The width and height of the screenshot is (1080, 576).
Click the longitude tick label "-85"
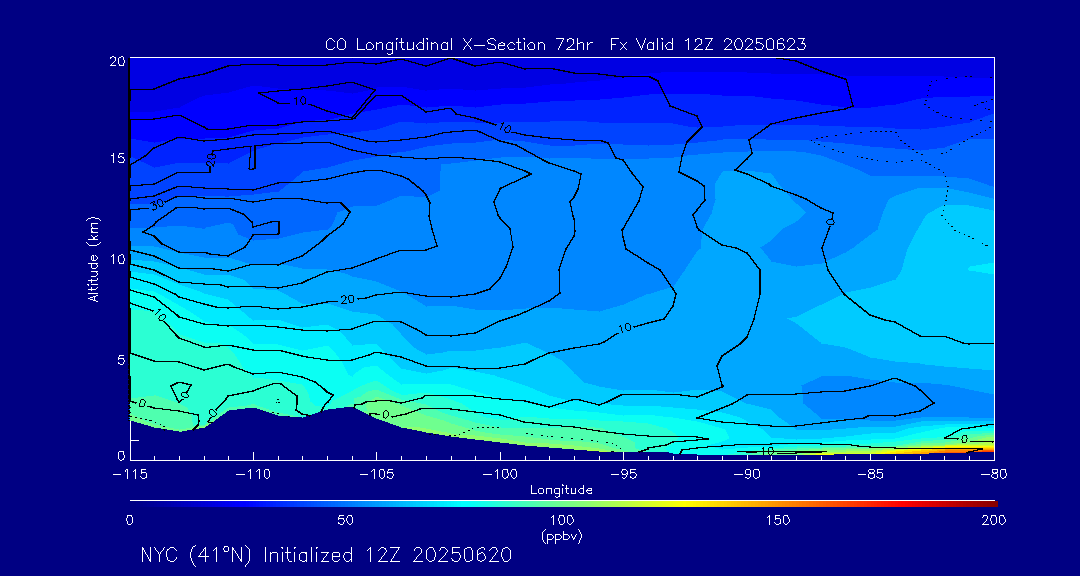click(871, 475)
